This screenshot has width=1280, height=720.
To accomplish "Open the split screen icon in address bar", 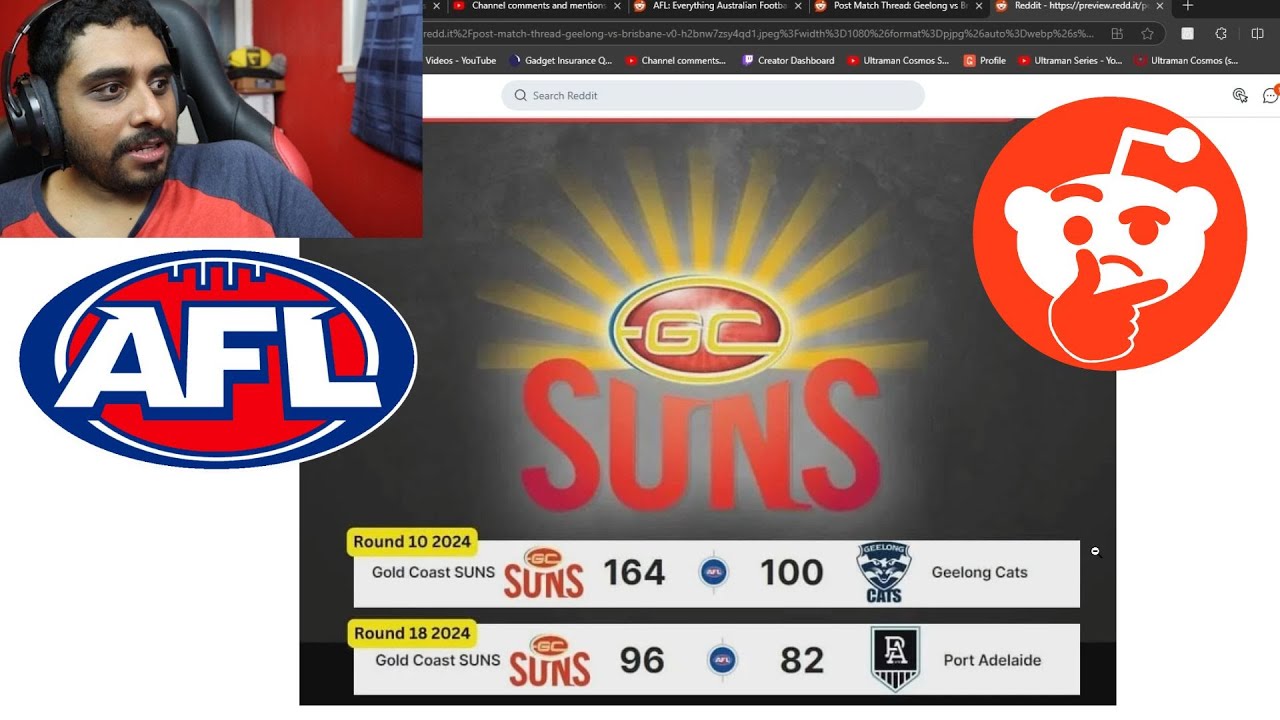I will (x=1117, y=33).
